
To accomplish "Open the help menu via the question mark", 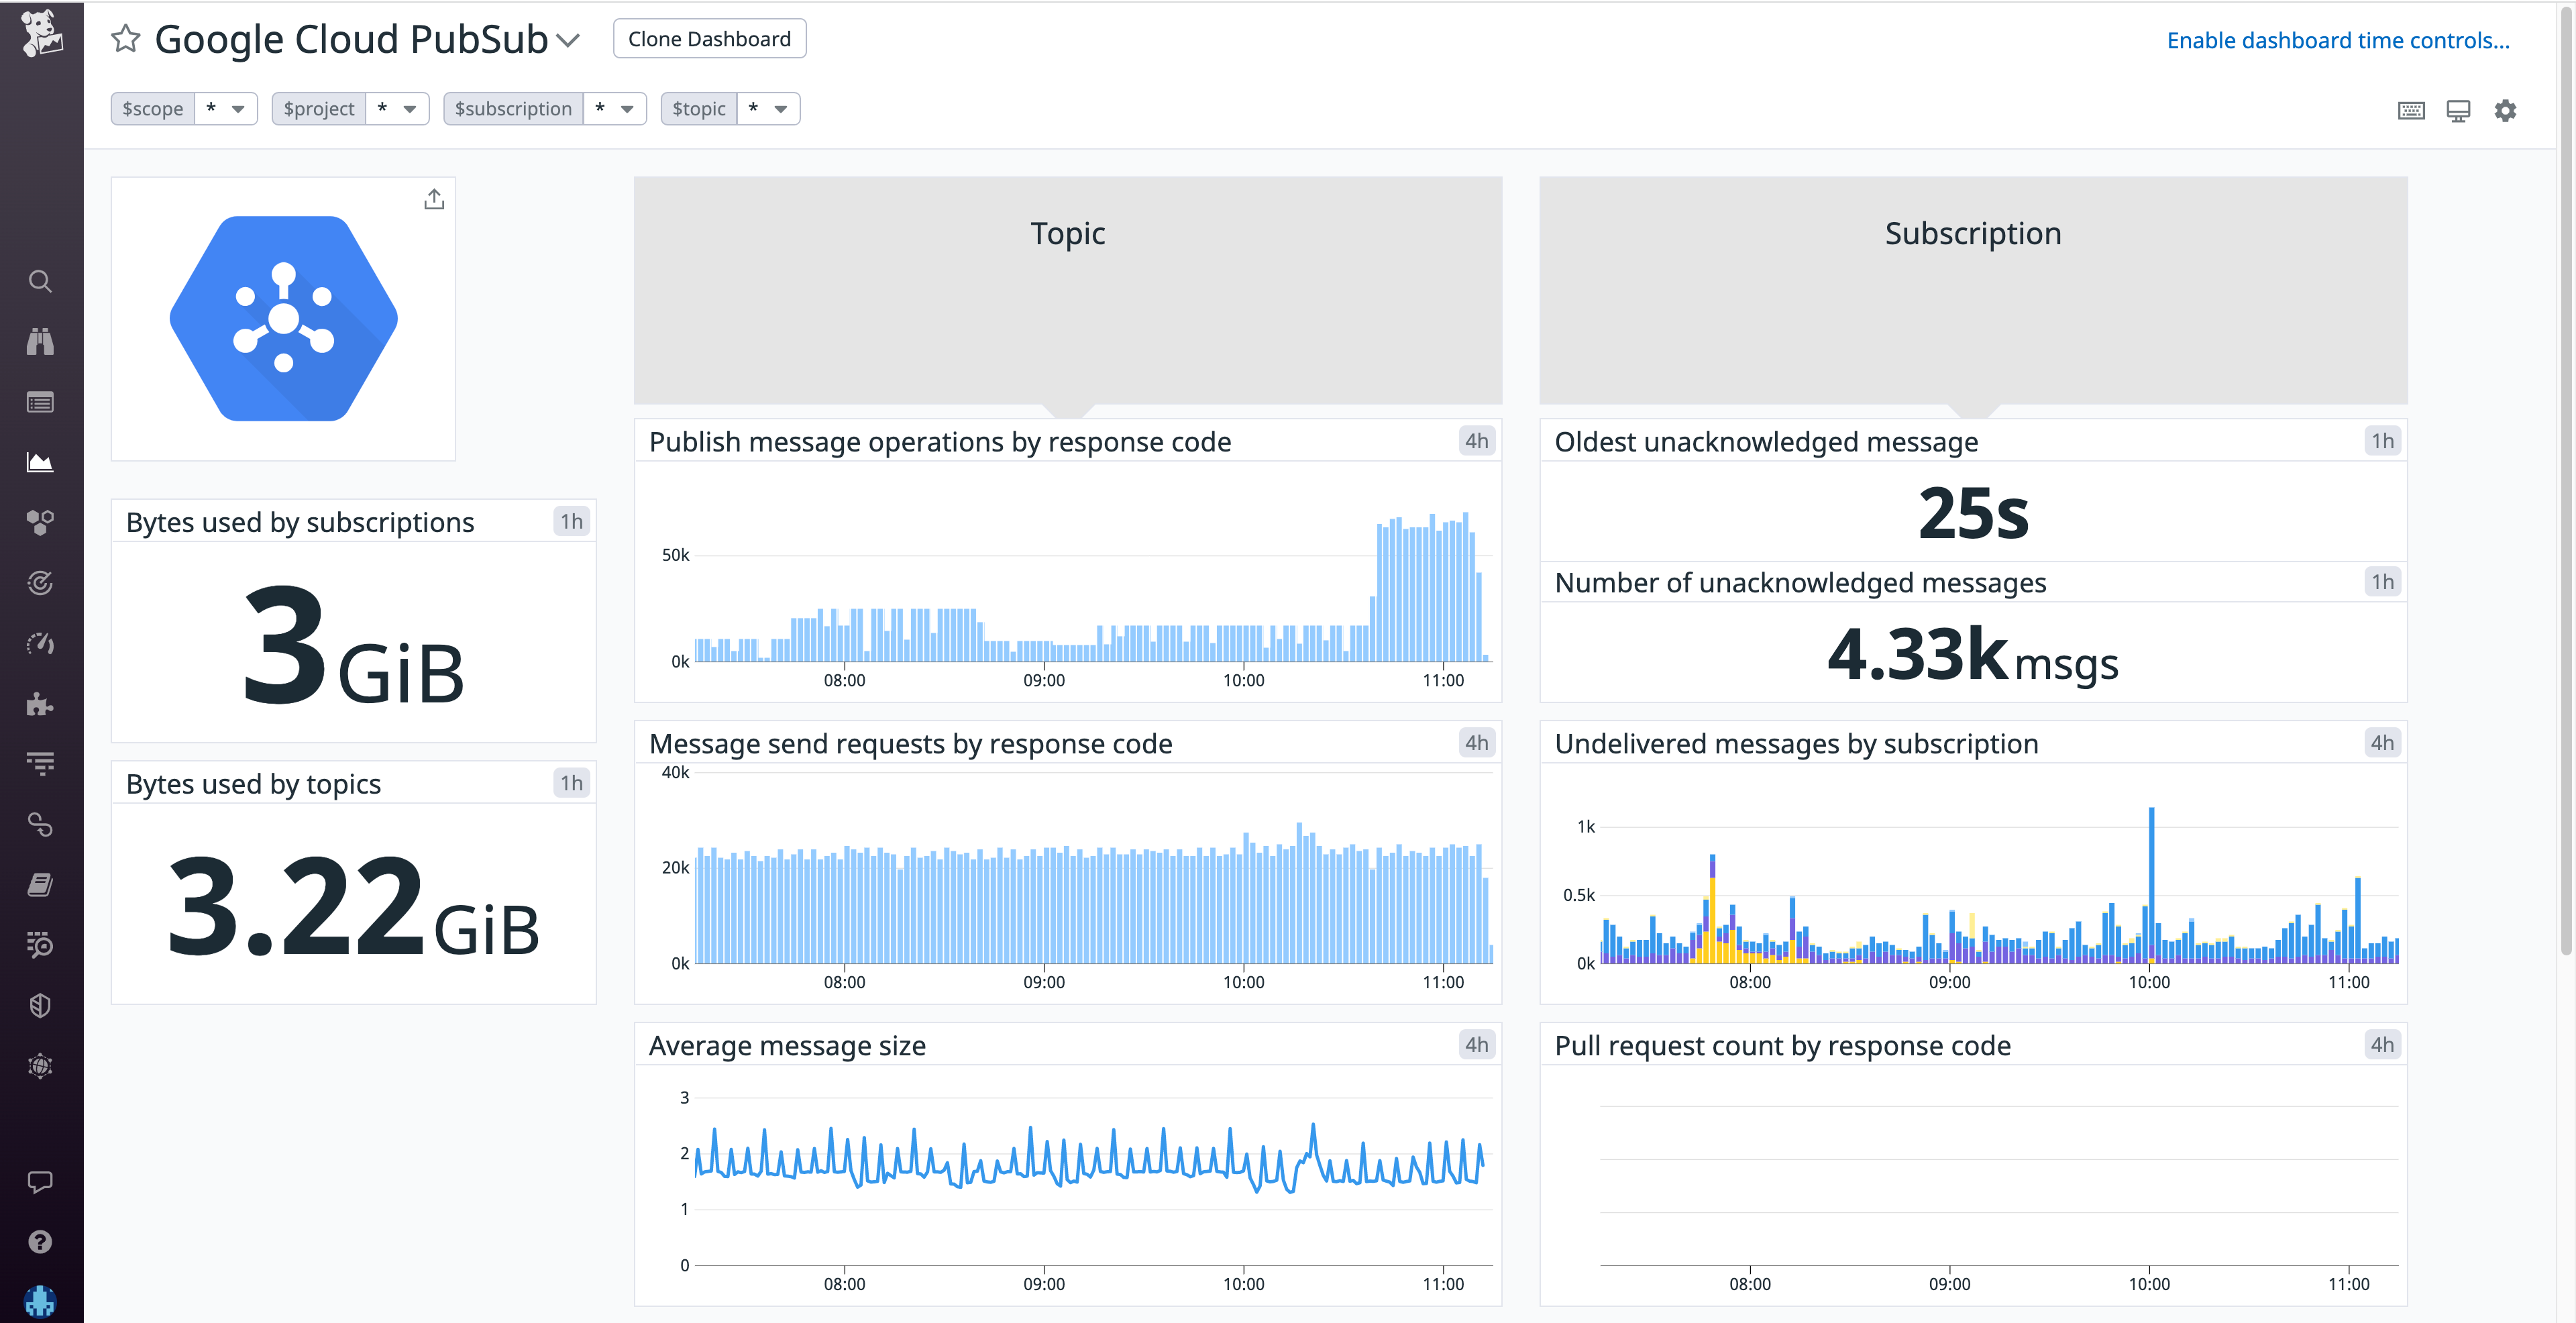I will pos(40,1242).
